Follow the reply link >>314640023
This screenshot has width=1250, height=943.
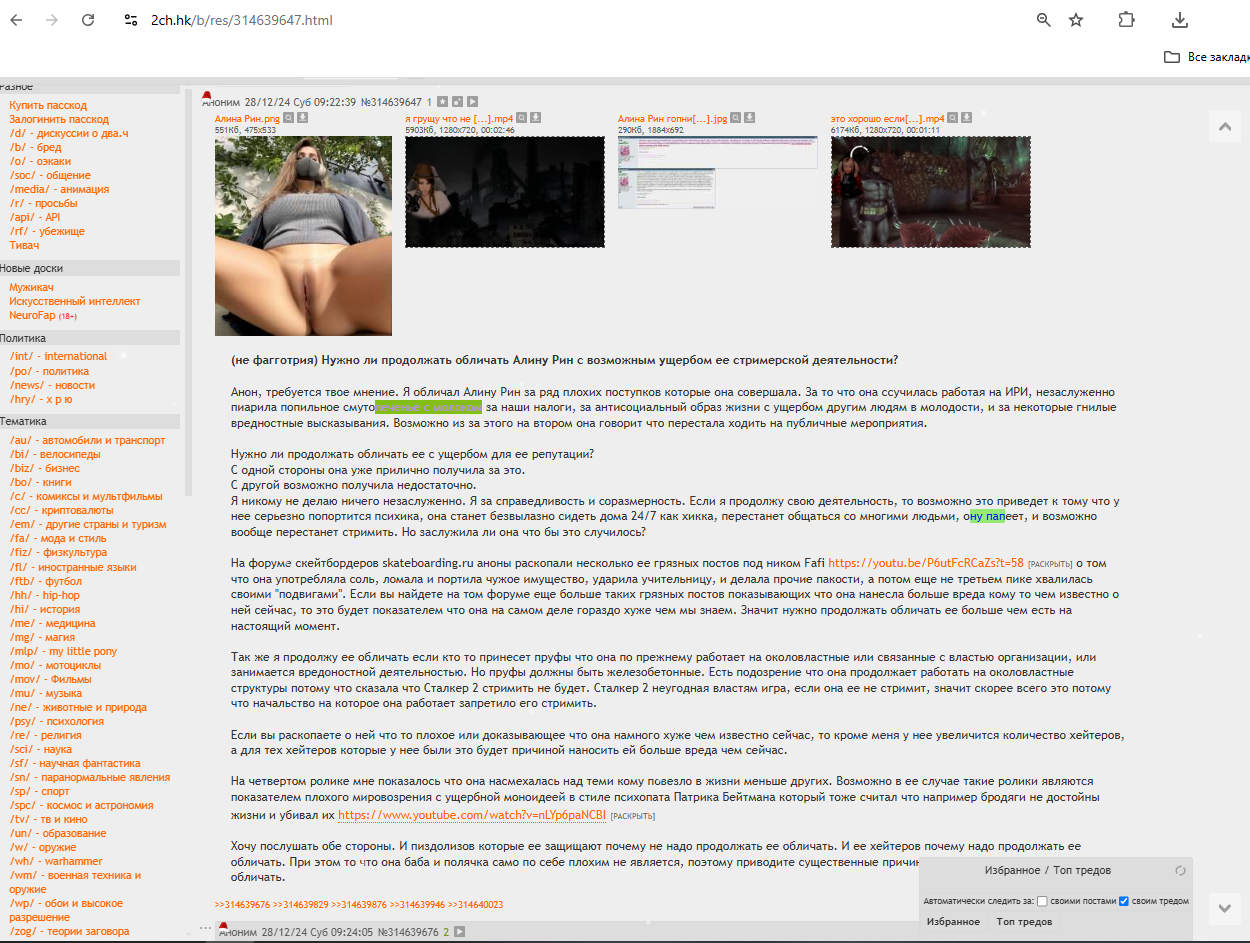click(475, 904)
